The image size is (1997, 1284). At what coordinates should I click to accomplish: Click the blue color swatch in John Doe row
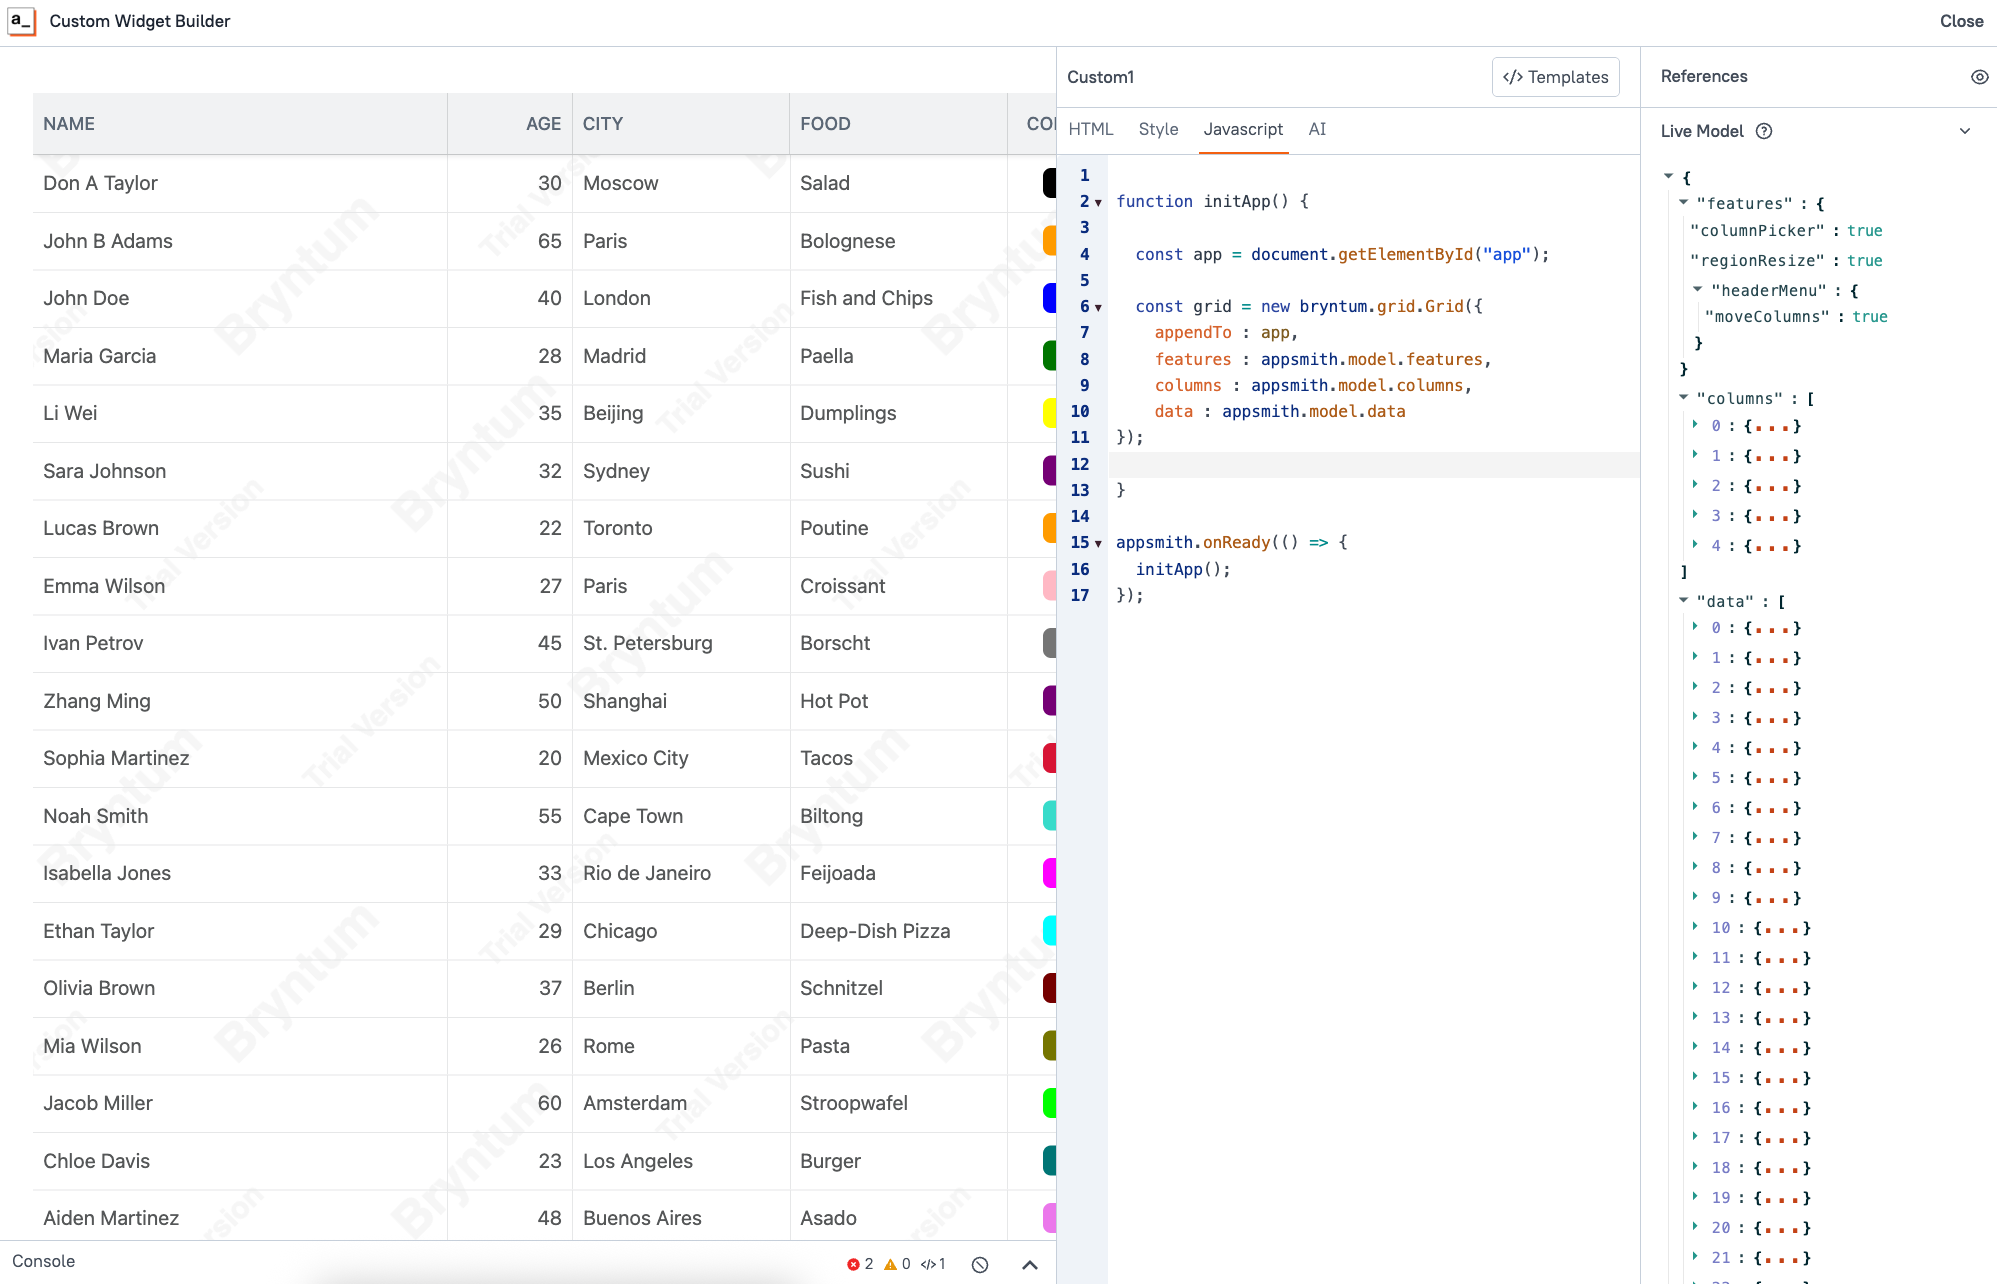pos(1049,298)
